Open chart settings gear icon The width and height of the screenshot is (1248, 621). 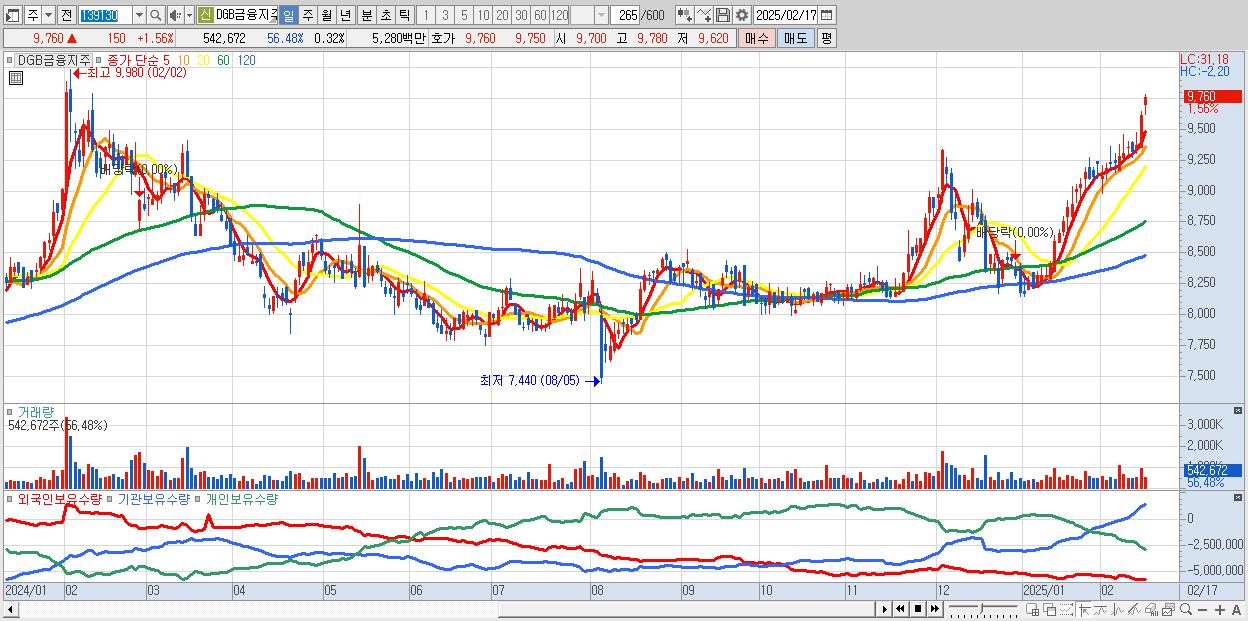(742, 15)
